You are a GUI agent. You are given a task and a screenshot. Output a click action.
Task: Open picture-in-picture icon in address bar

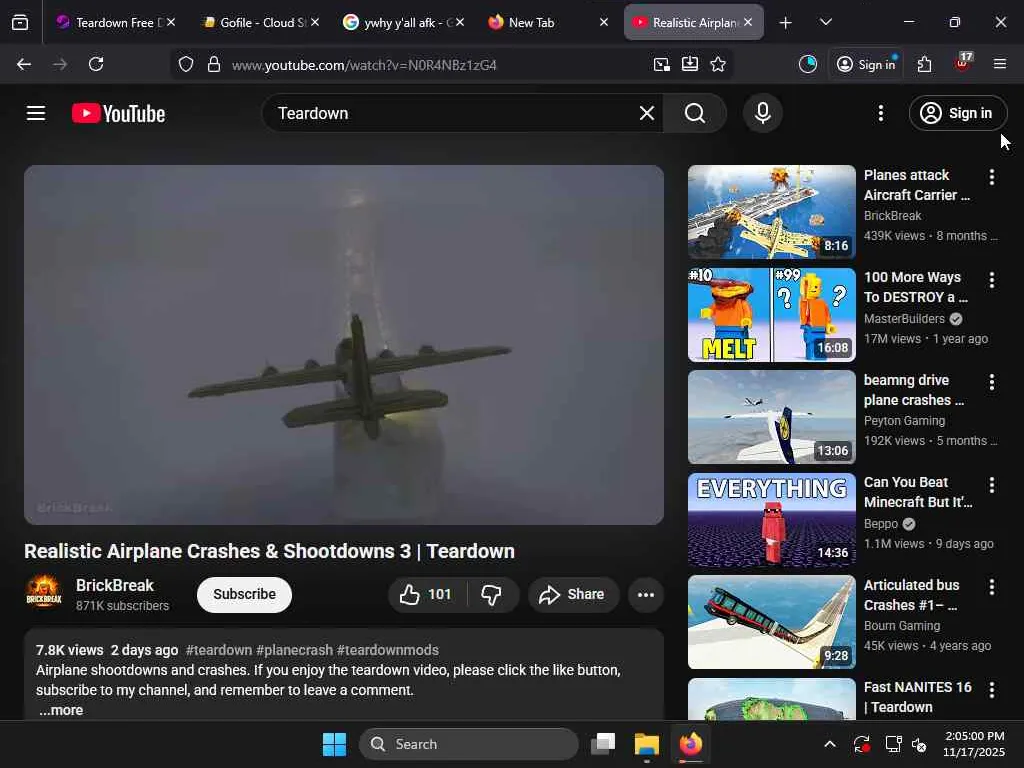(662, 64)
